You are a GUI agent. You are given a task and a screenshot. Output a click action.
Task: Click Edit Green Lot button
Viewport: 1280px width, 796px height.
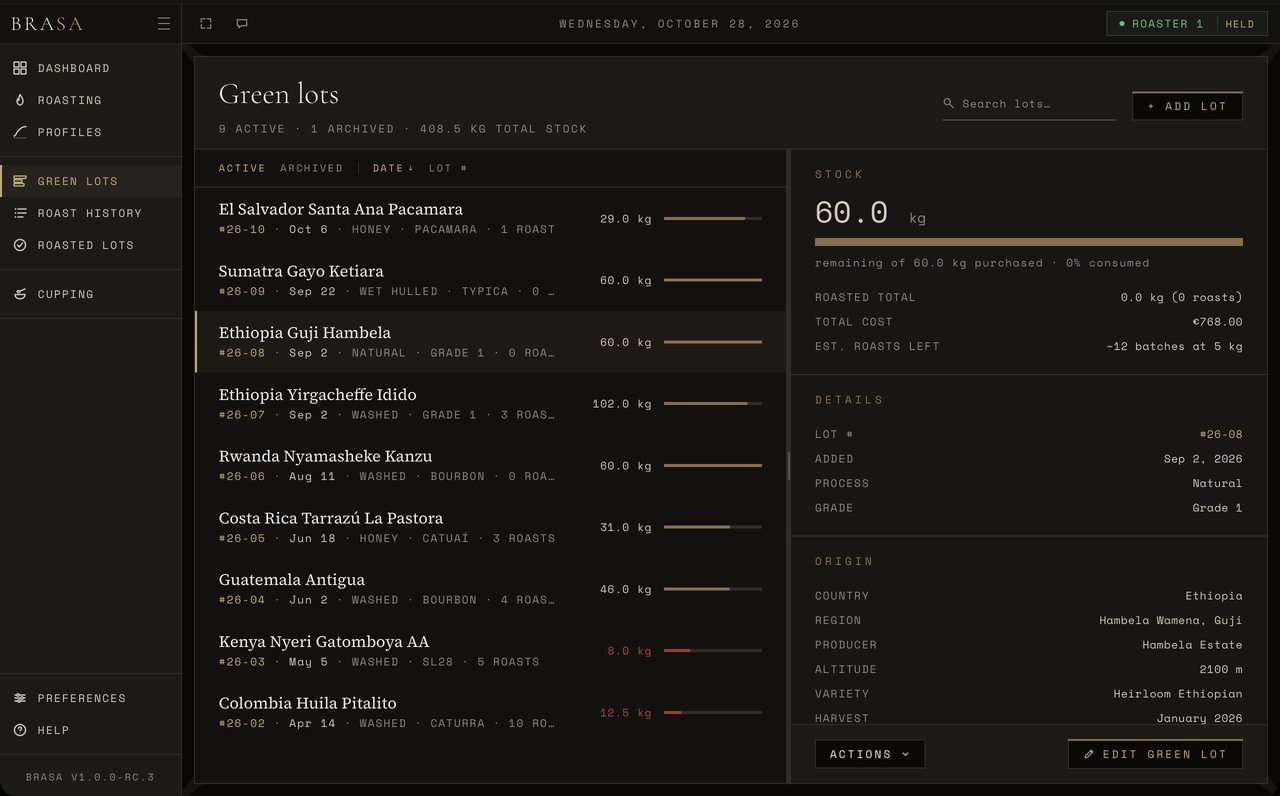1155,754
